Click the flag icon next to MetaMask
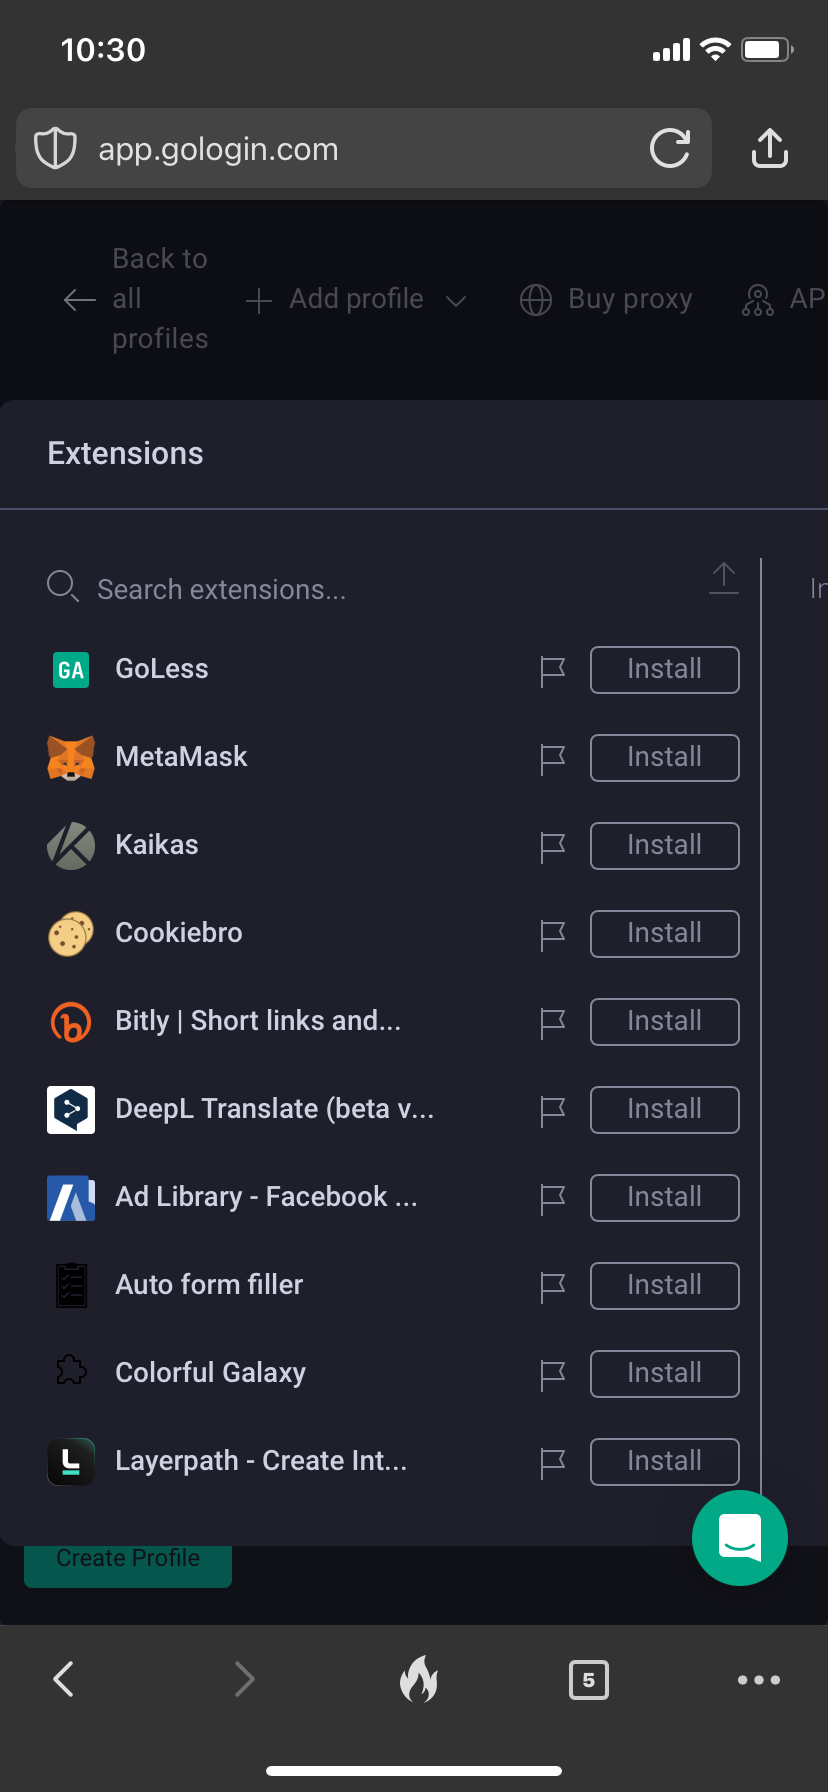 pos(552,759)
